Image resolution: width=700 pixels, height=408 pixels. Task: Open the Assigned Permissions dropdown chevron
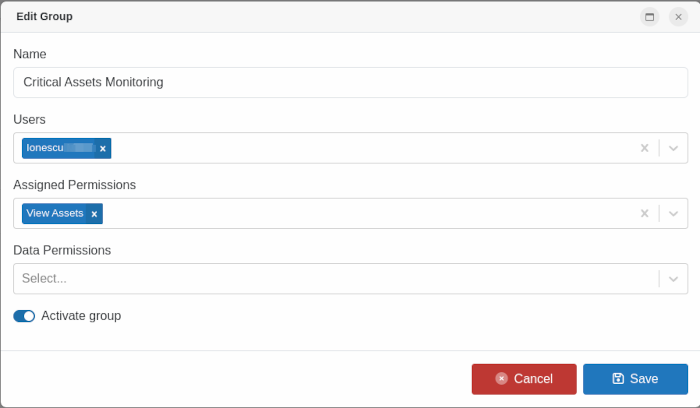[x=674, y=213]
